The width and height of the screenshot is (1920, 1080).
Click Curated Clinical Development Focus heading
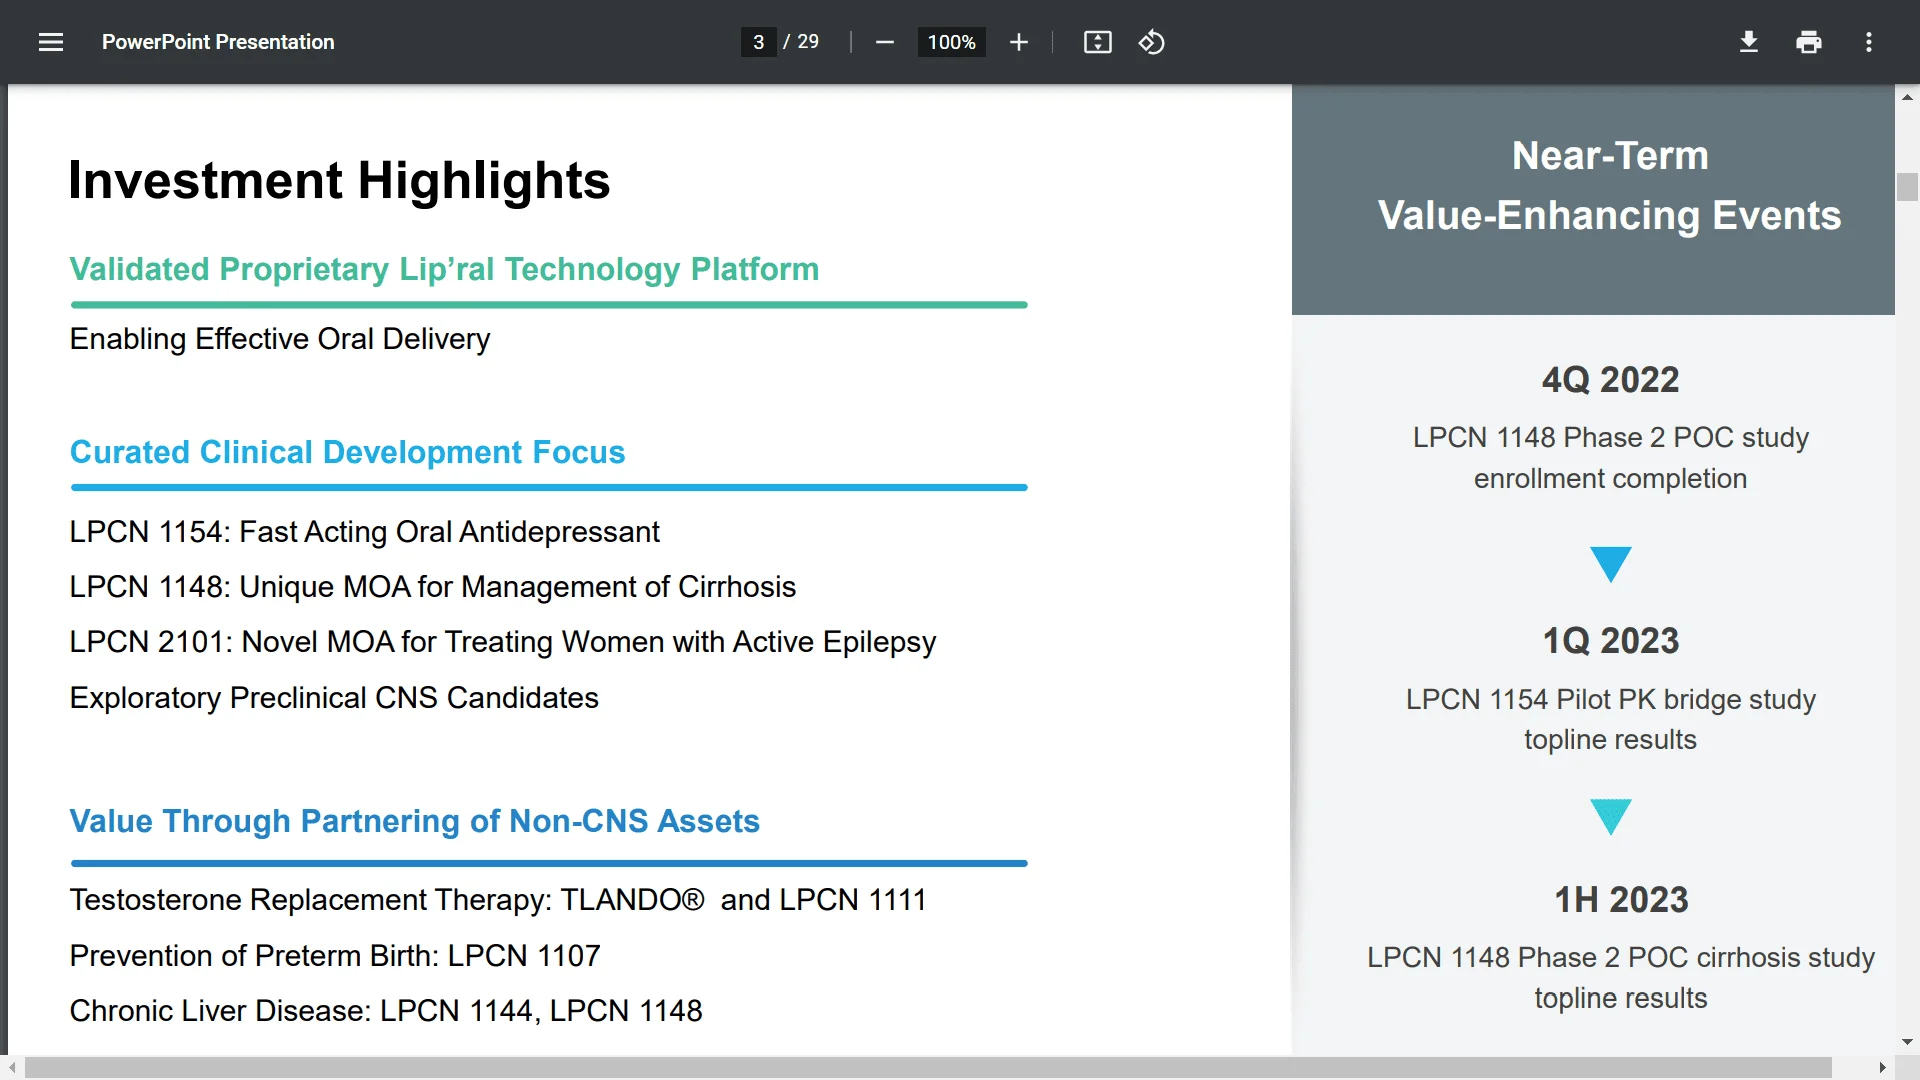pos(347,452)
